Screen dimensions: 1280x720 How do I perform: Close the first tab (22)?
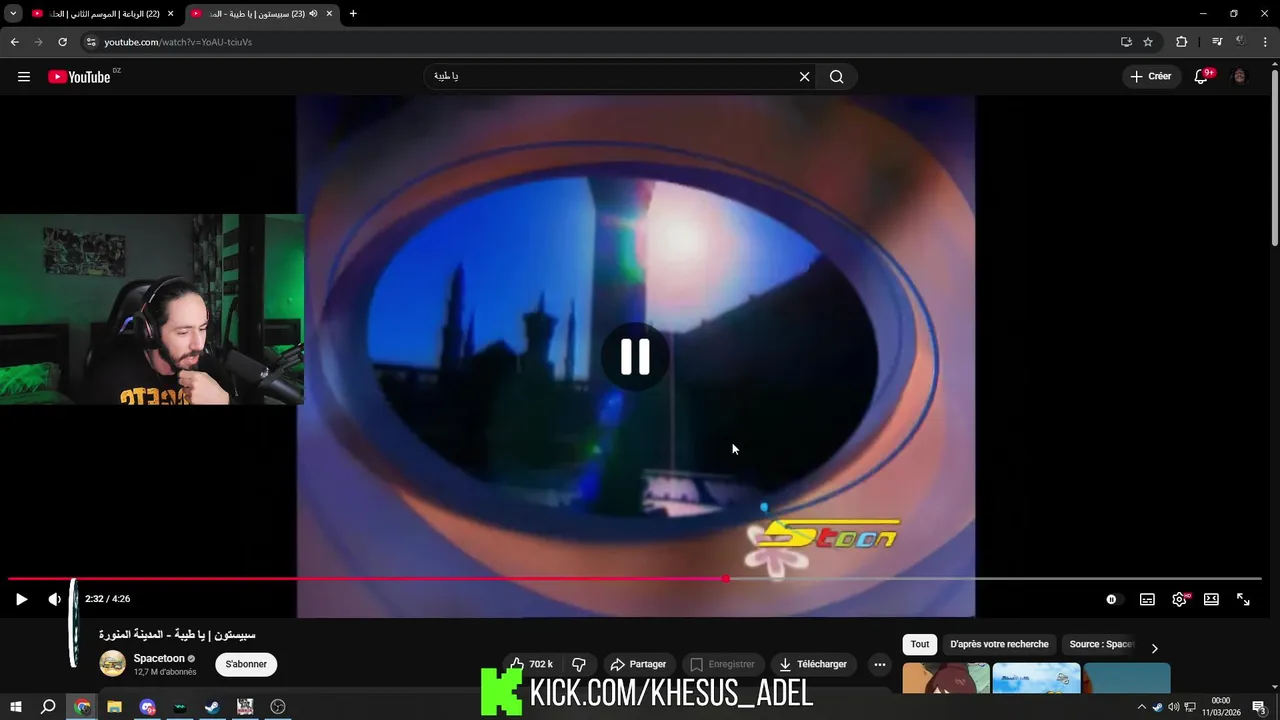click(x=171, y=14)
